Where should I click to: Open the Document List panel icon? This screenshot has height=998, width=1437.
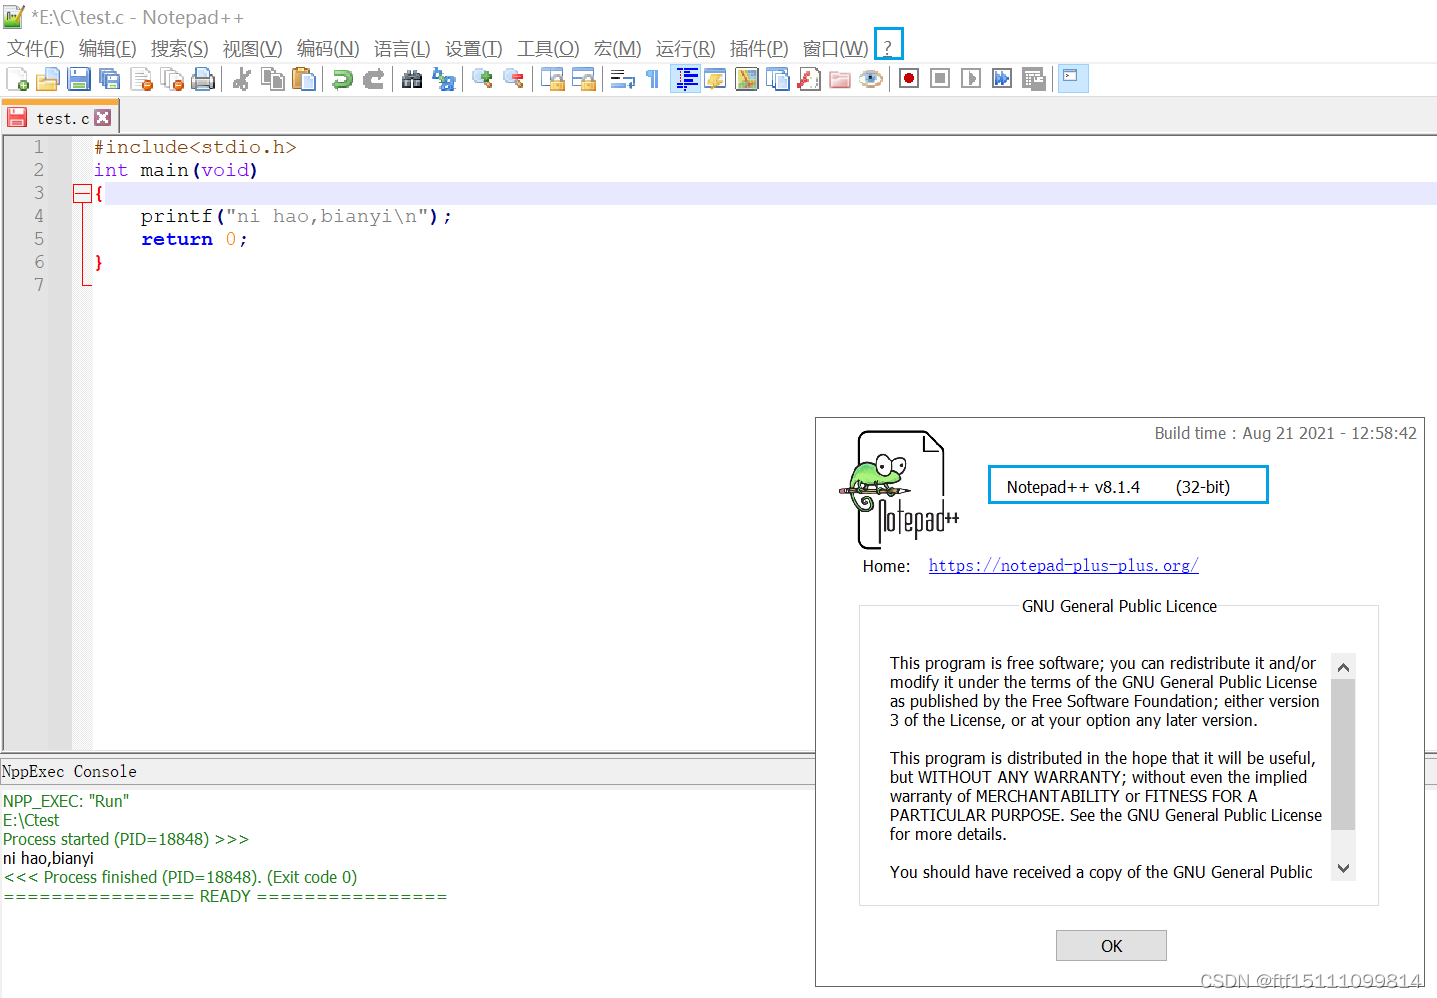777,79
